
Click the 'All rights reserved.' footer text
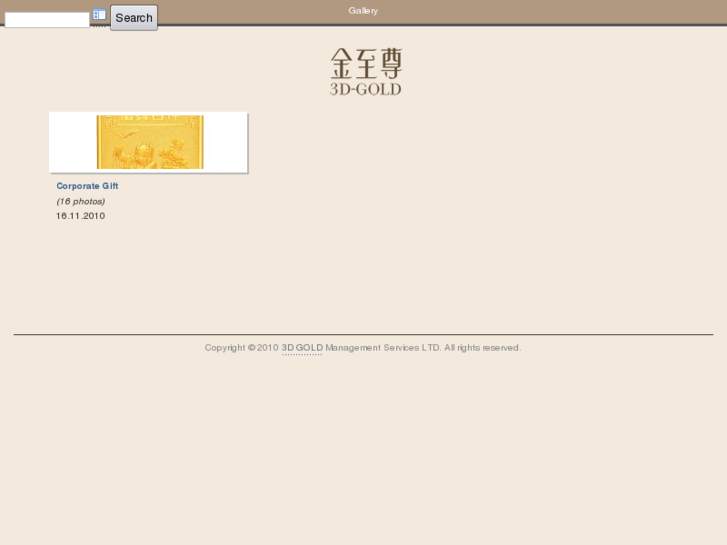pos(483,348)
